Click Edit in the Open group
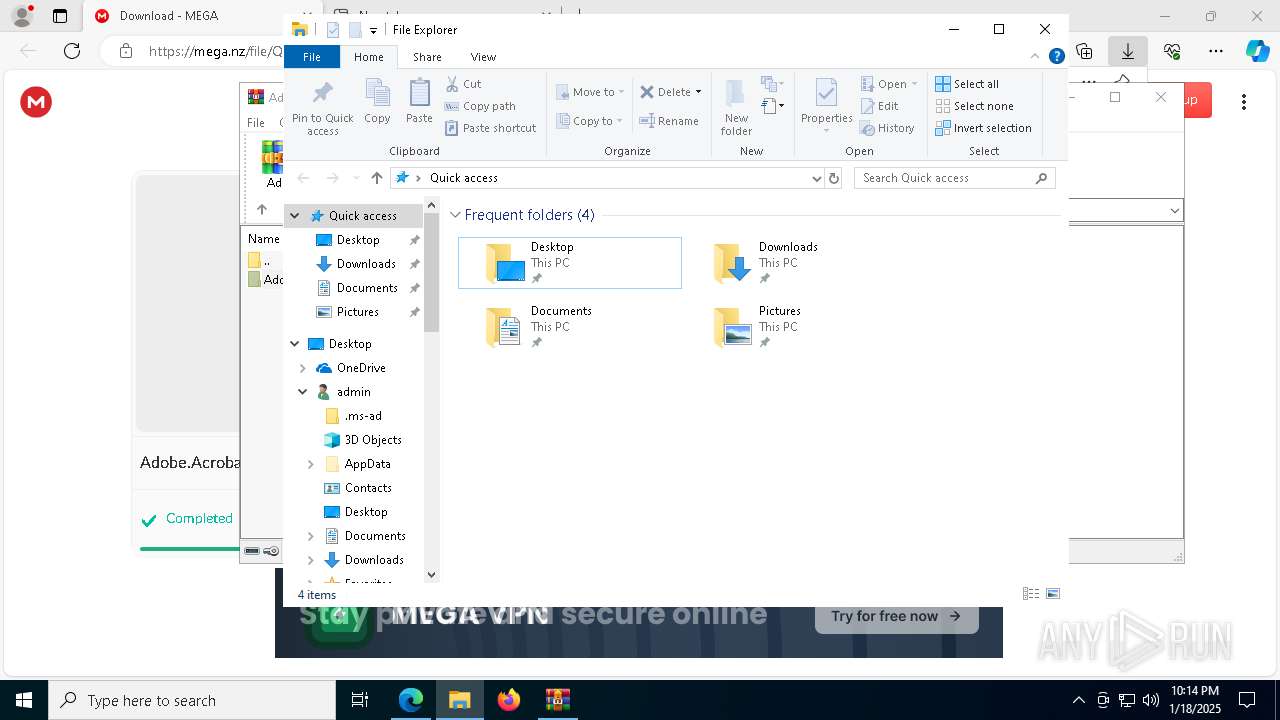 coord(879,106)
